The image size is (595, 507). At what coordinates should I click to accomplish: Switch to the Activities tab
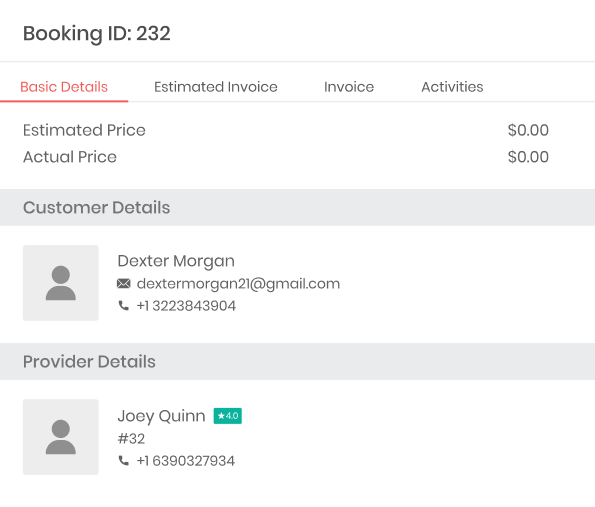tap(452, 87)
